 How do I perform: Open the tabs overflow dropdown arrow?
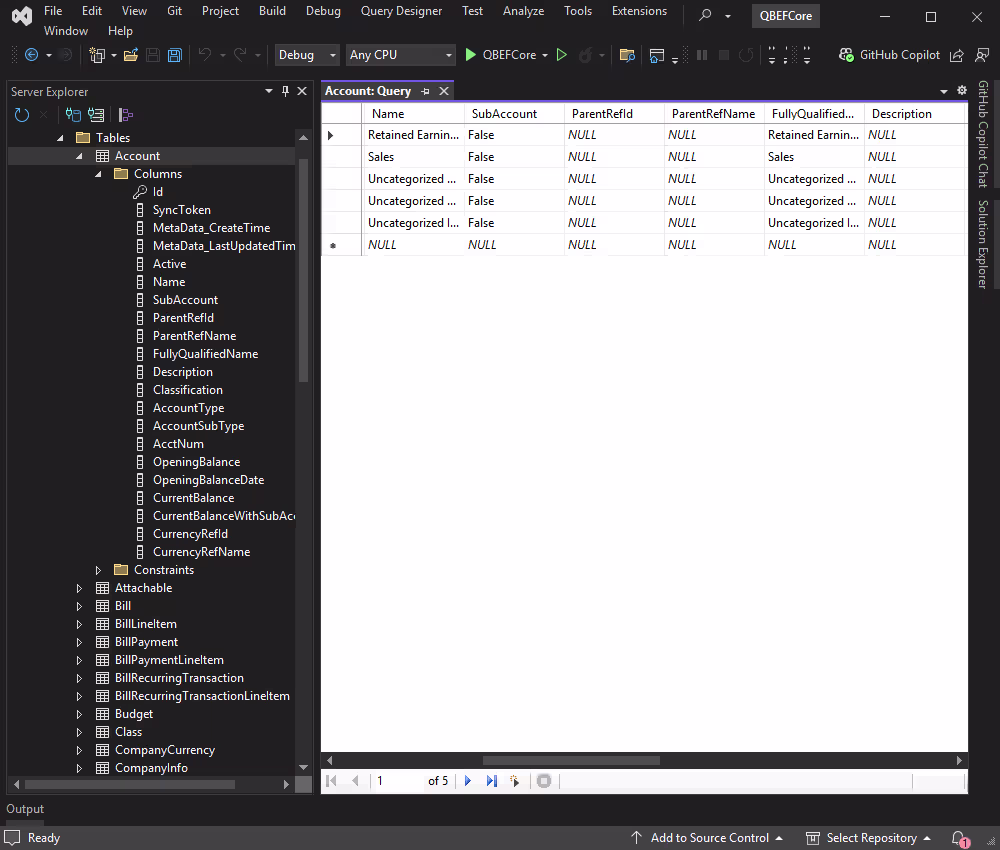[x=944, y=91]
